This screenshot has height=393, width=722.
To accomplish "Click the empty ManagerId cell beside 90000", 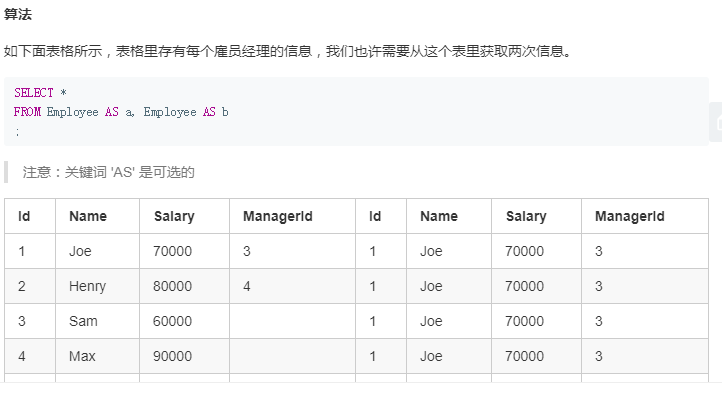I will tap(292, 356).
